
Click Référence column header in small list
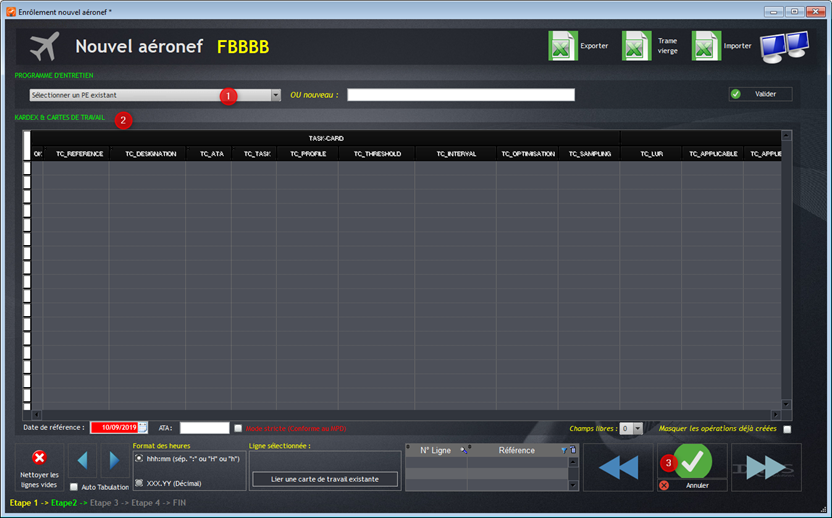pyautogui.click(x=517, y=451)
